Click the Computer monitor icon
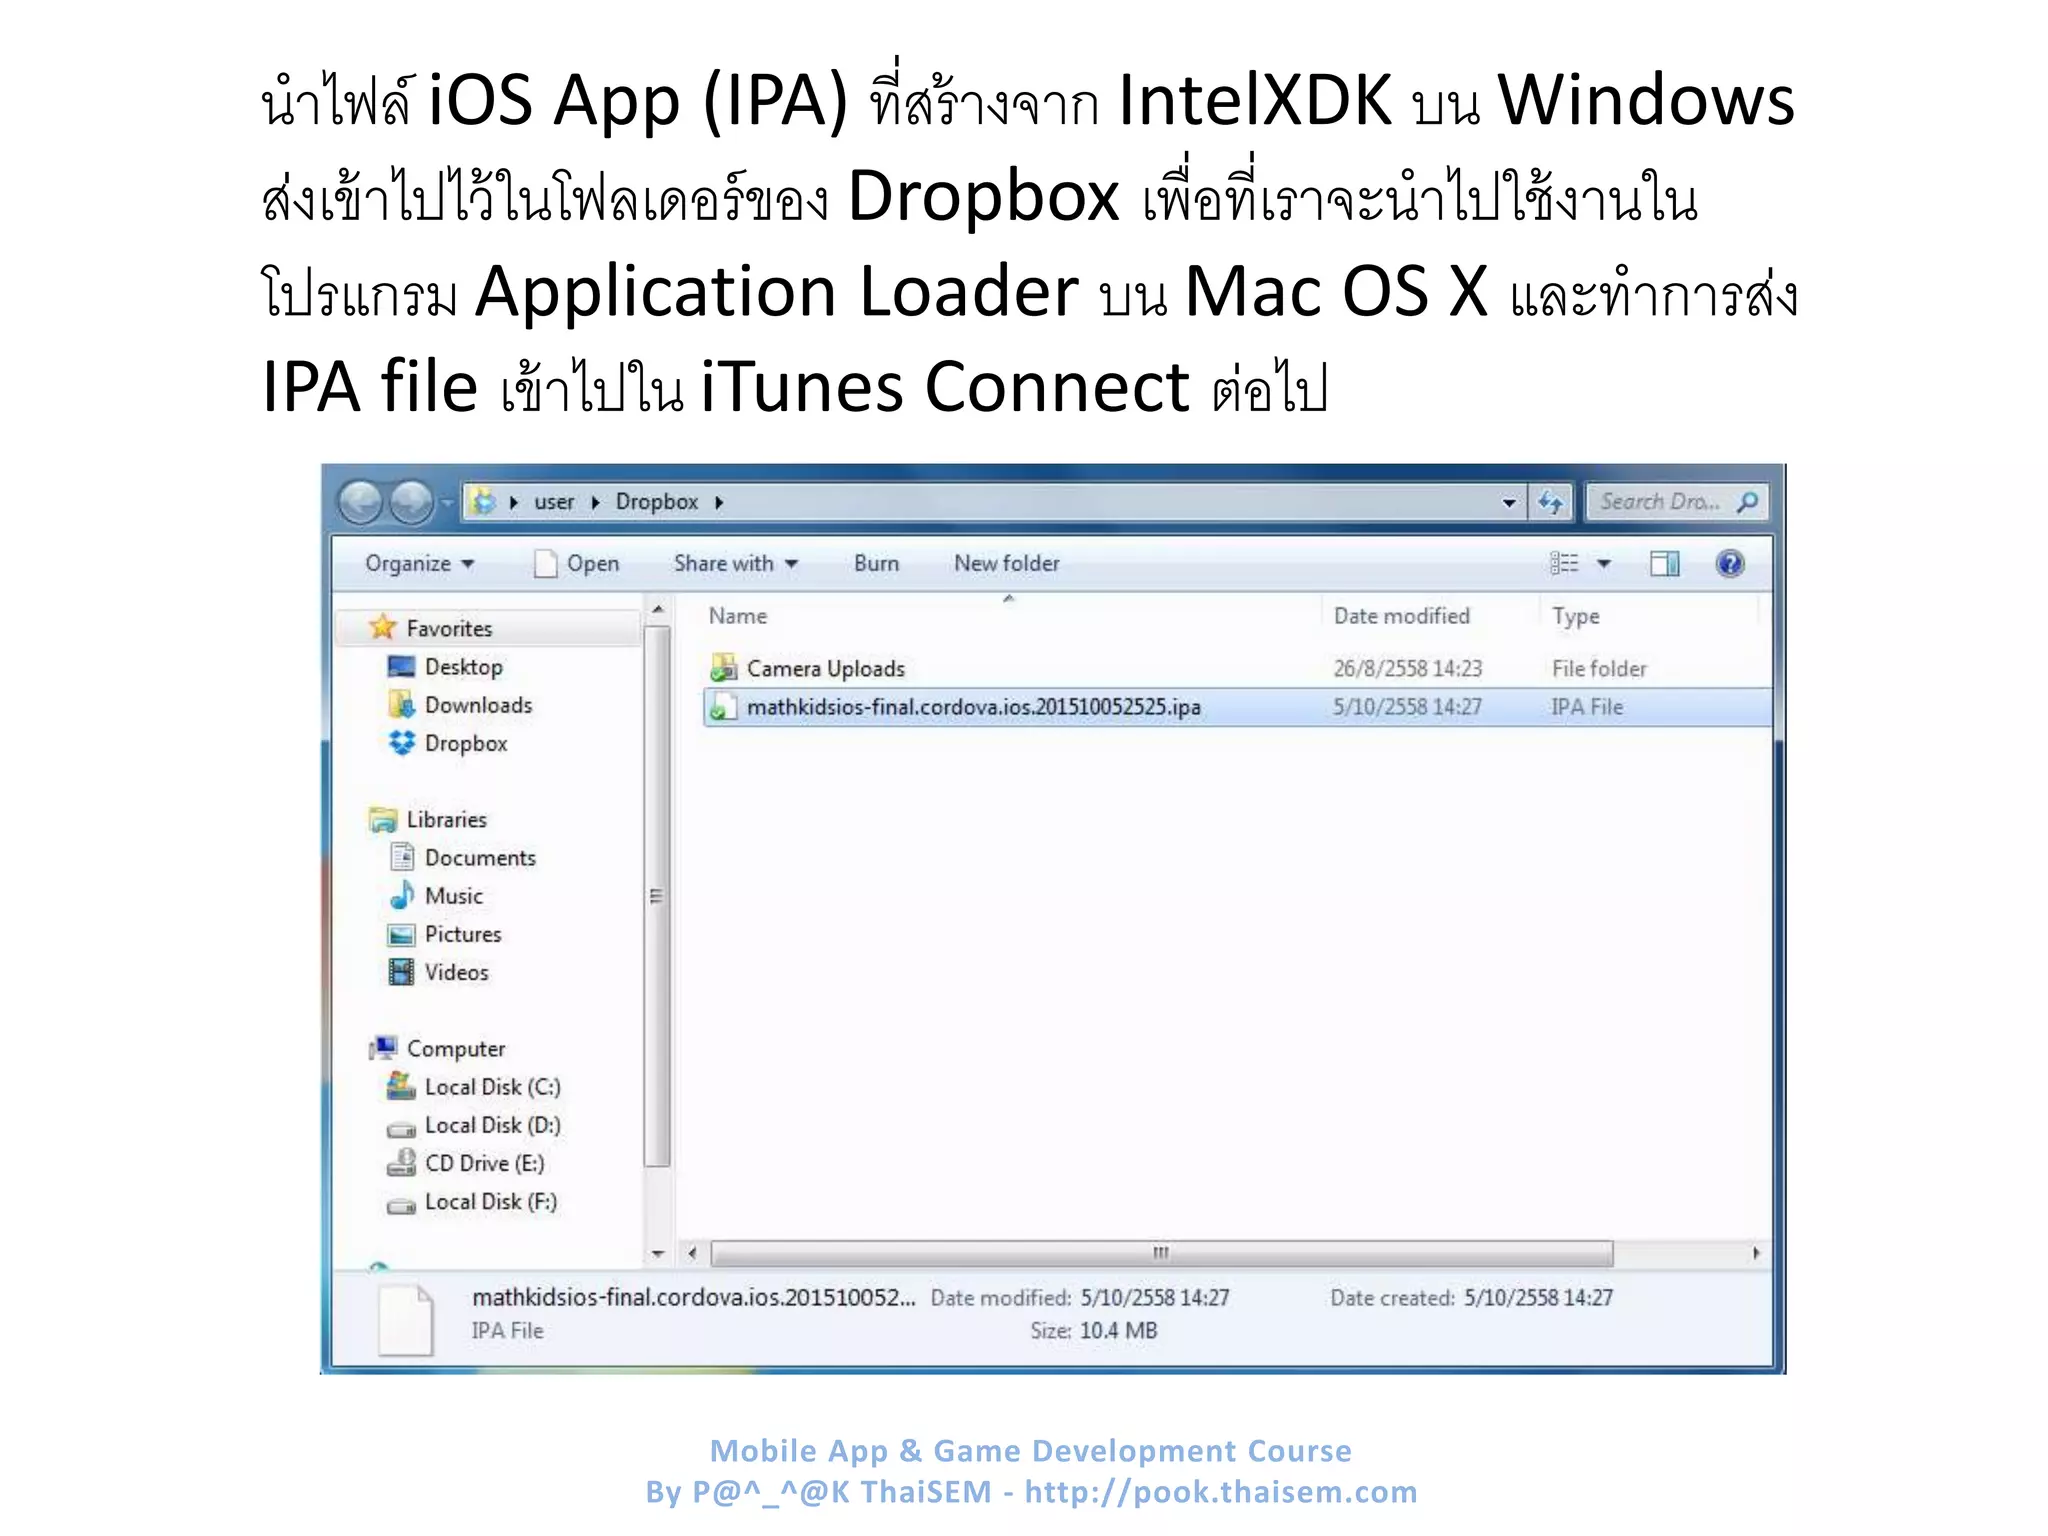The height and width of the screenshot is (1536, 2048). (383, 1048)
